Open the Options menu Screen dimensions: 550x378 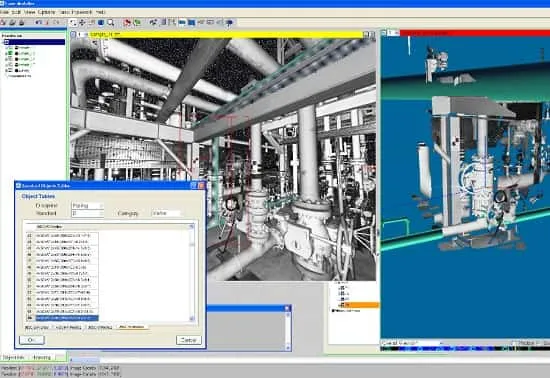click(46, 12)
